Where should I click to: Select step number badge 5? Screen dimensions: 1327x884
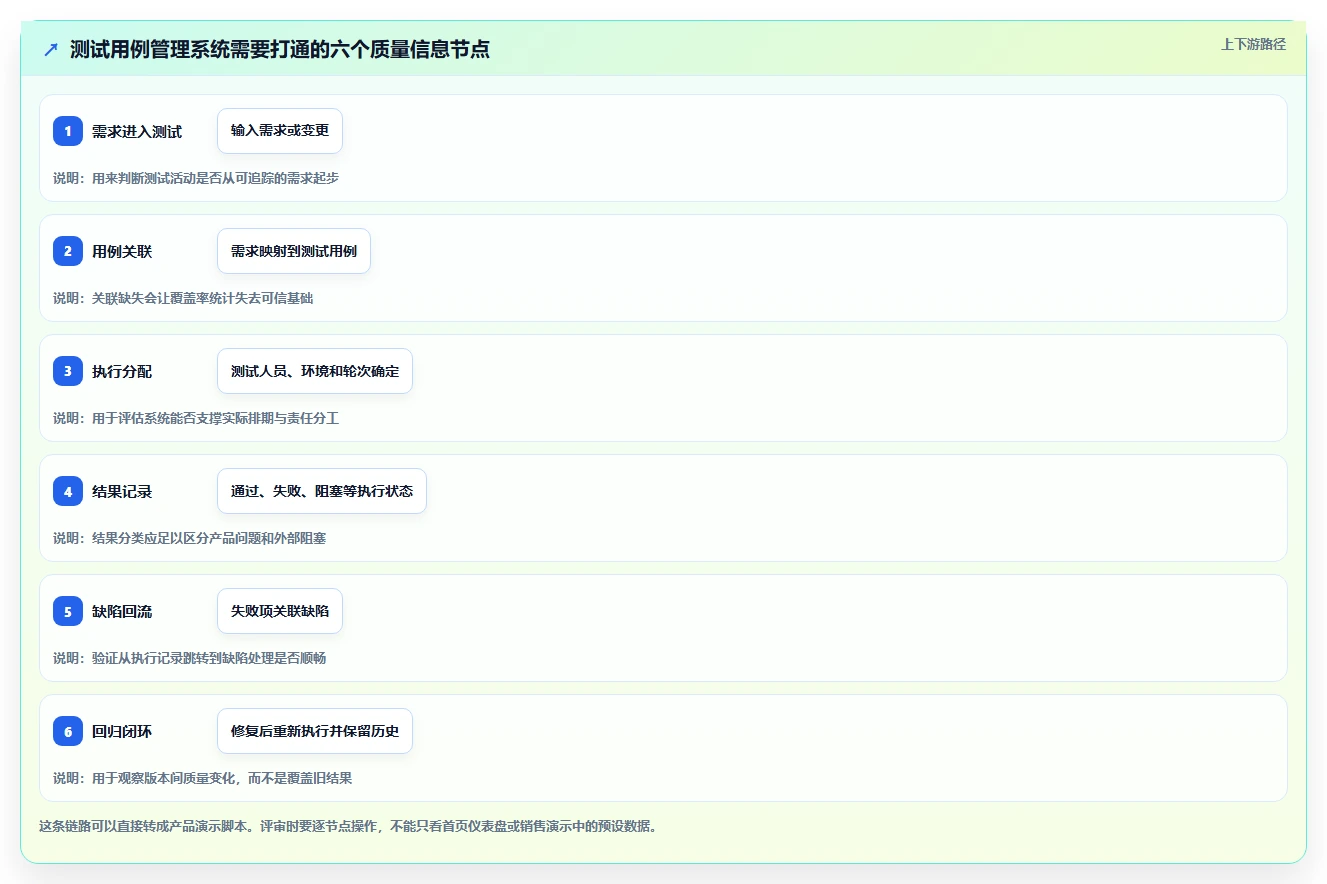68,611
